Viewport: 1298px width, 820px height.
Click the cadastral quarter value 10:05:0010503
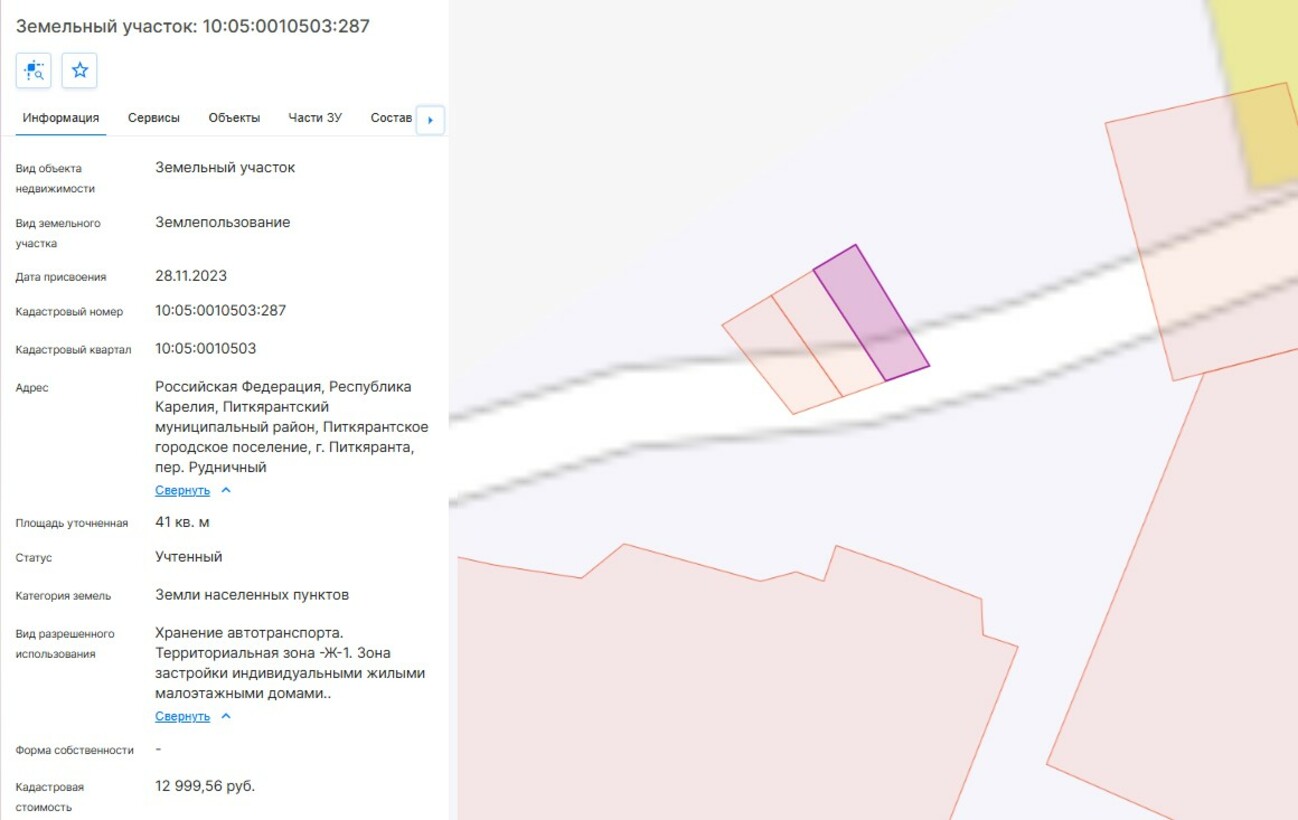205,349
